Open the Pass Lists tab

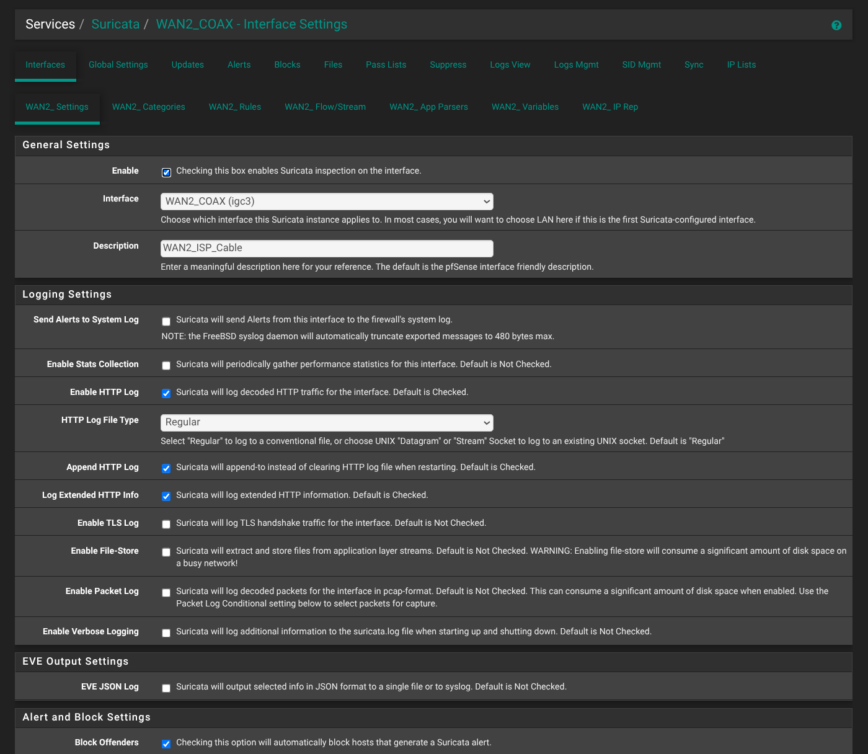(386, 65)
